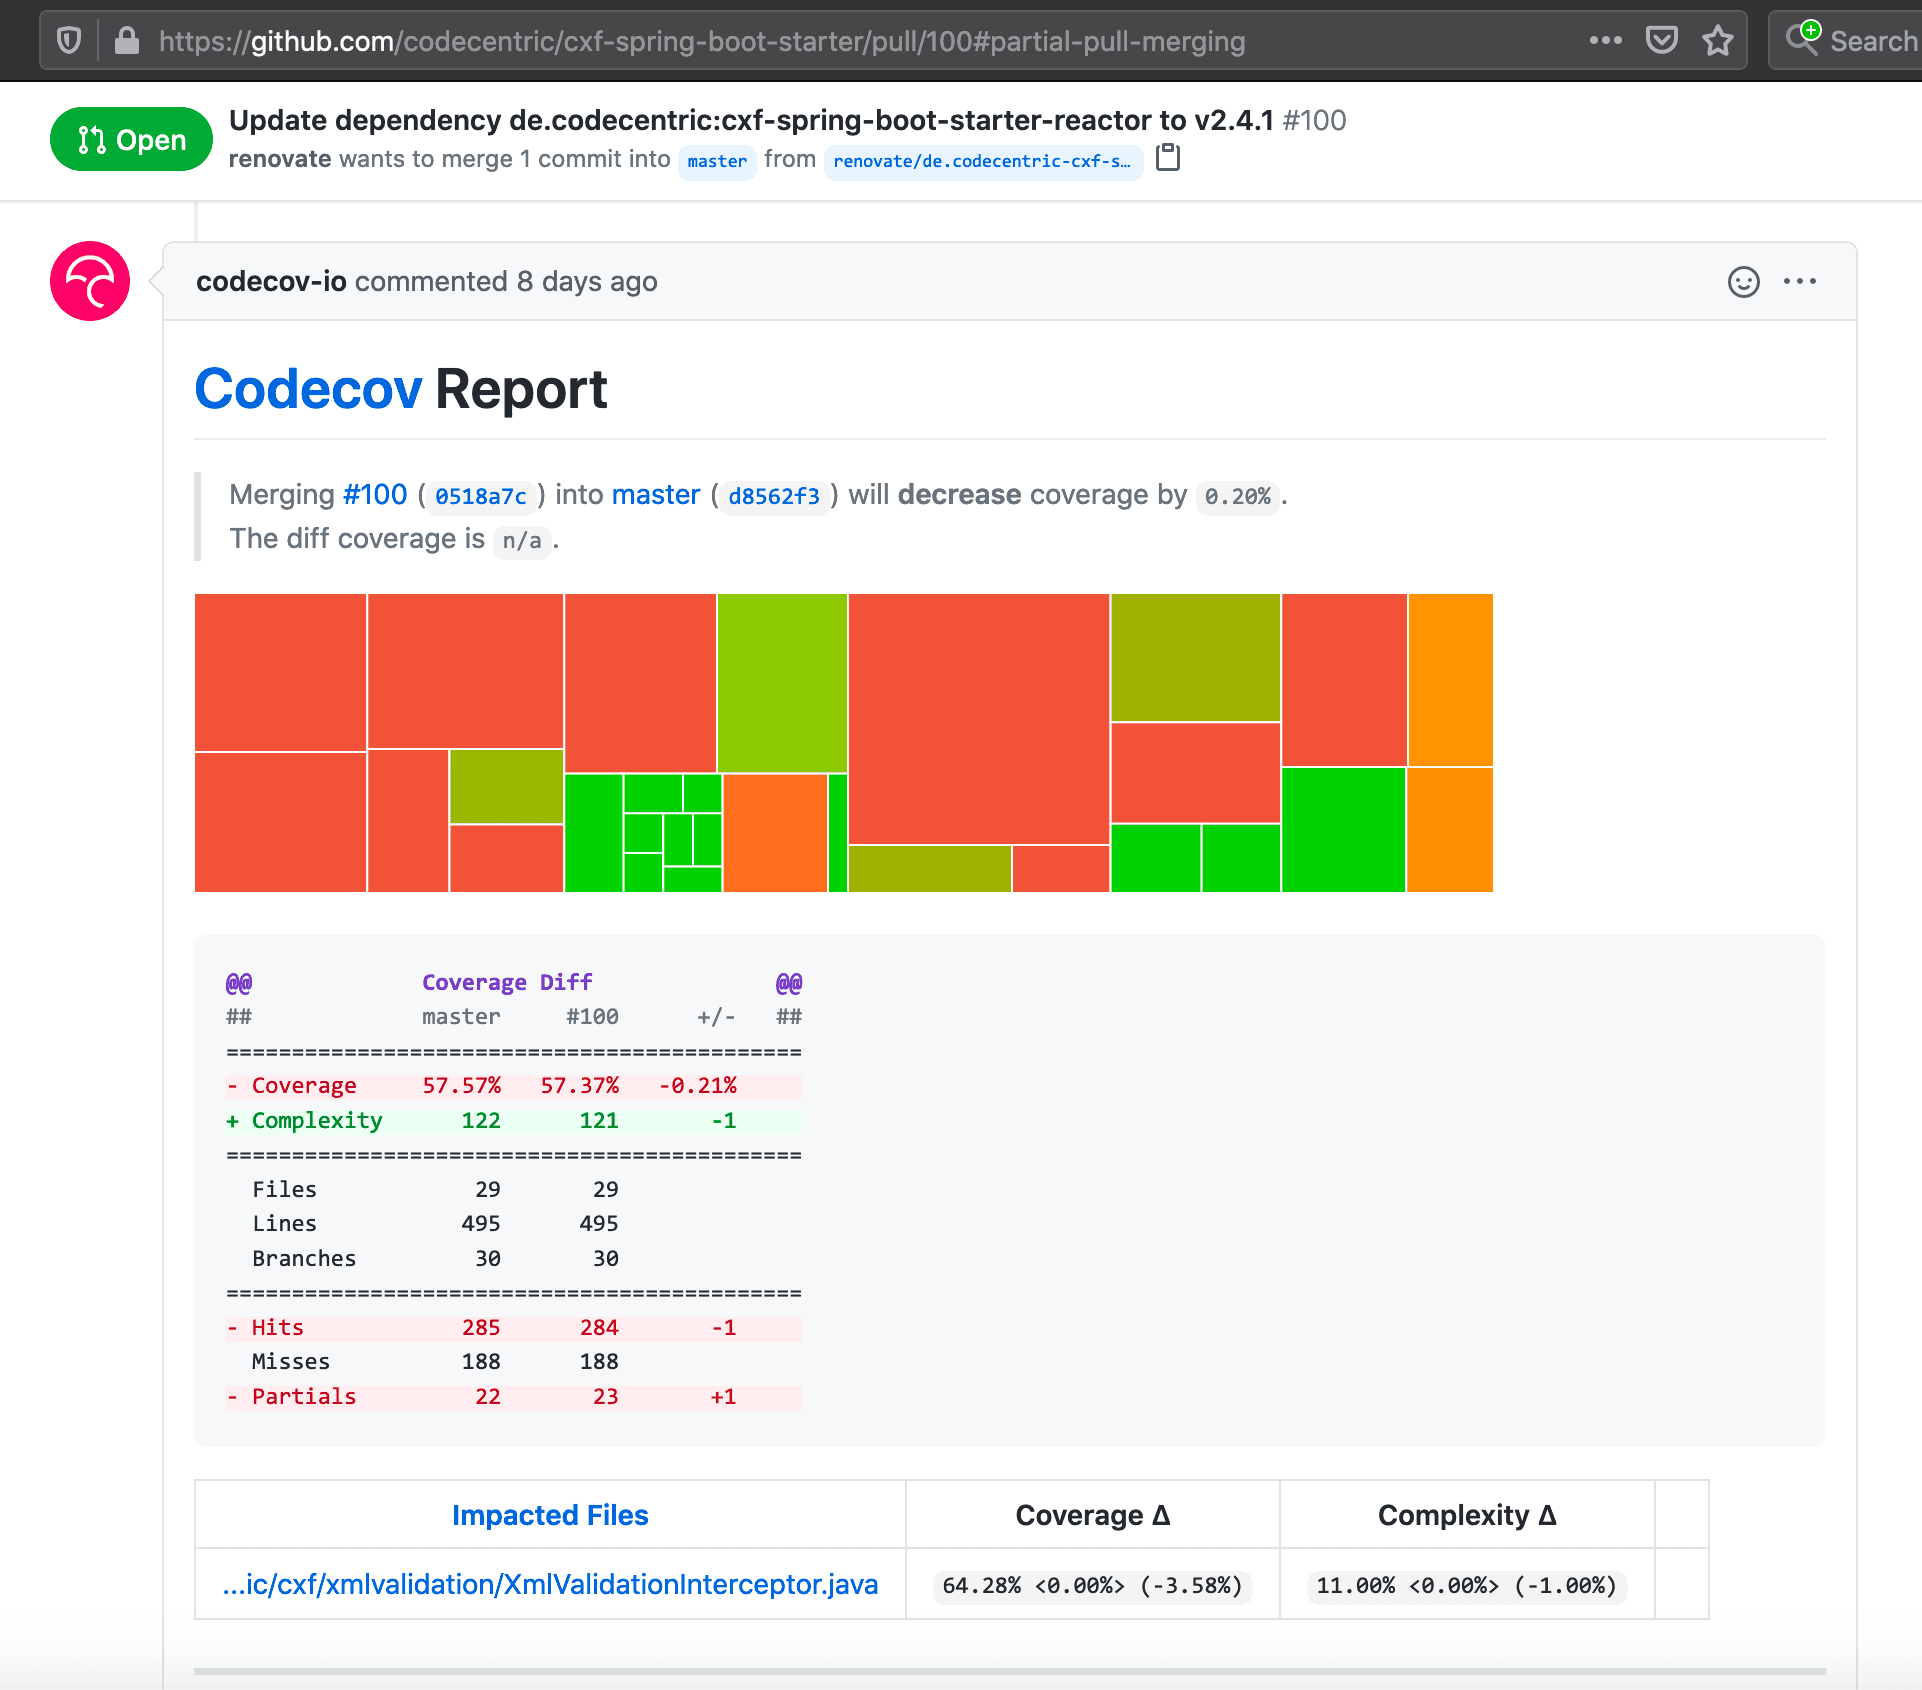Viewport: 1922px width, 1690px height.
Task: Click the Impacted Files header link
Action: [550, 1515]
